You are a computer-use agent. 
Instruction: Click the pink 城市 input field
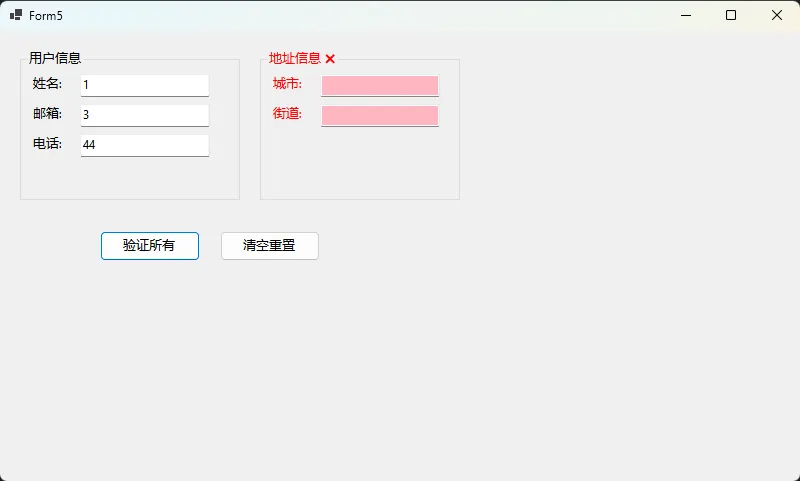click(x=379, y=86)
